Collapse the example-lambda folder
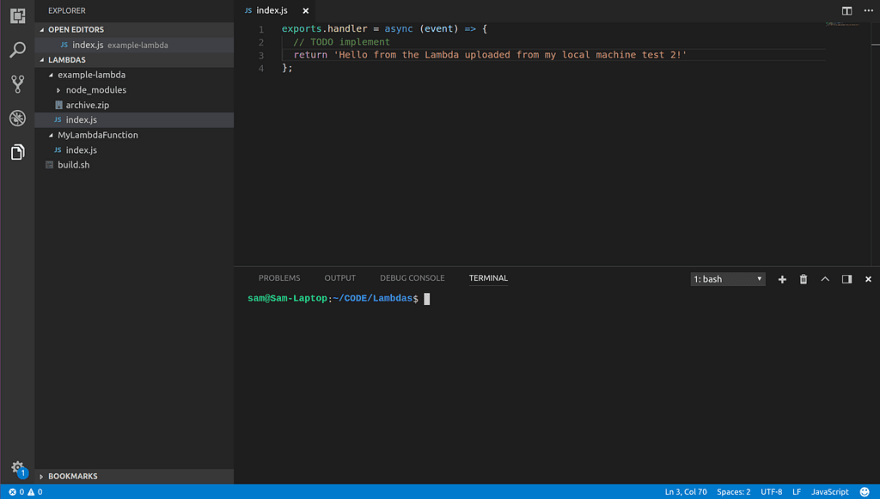Screen dimensions: 880x499 [x=51, y=75]
